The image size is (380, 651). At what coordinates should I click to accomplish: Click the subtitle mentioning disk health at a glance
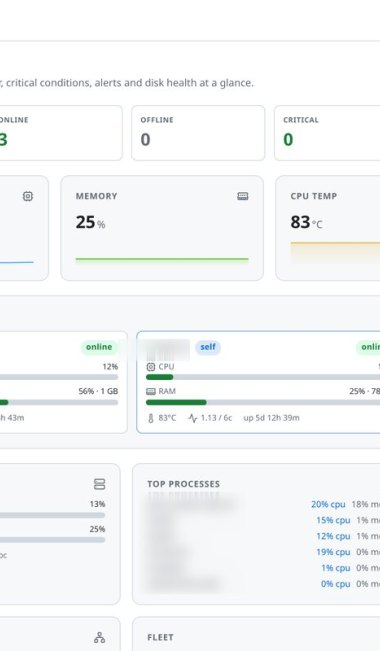127,83
